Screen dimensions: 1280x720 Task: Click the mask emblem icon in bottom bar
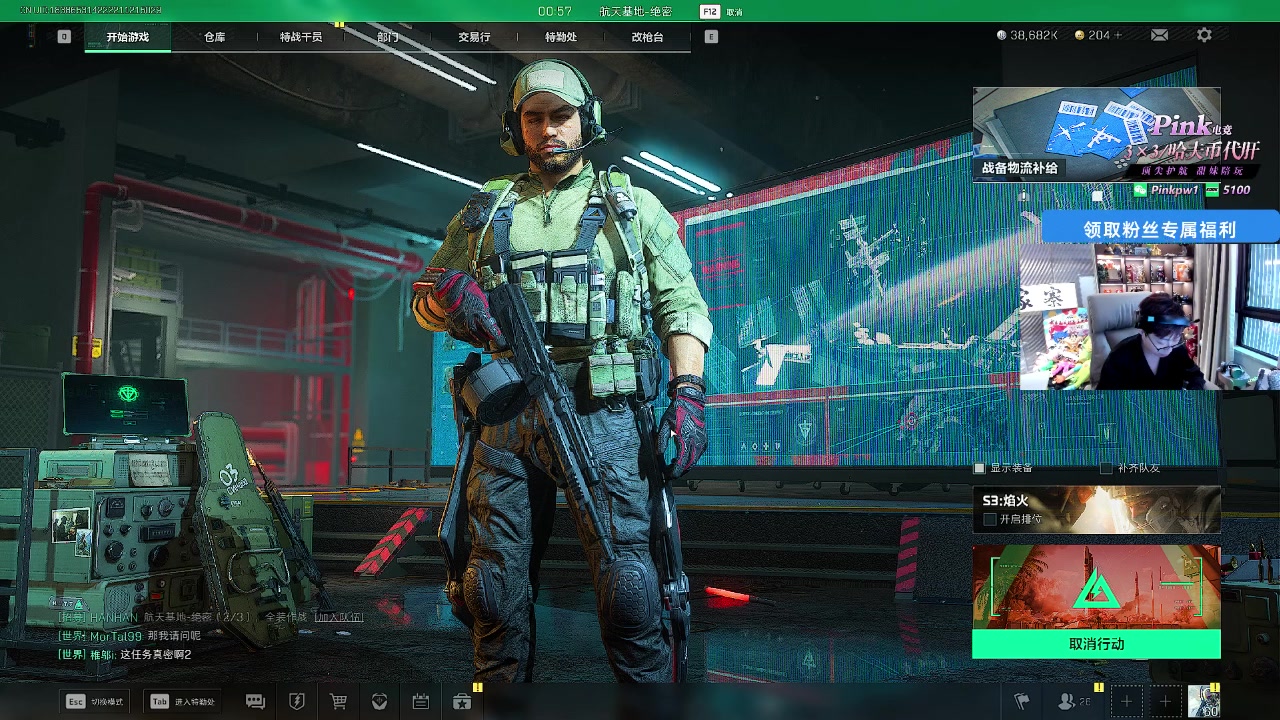point(379,702)
